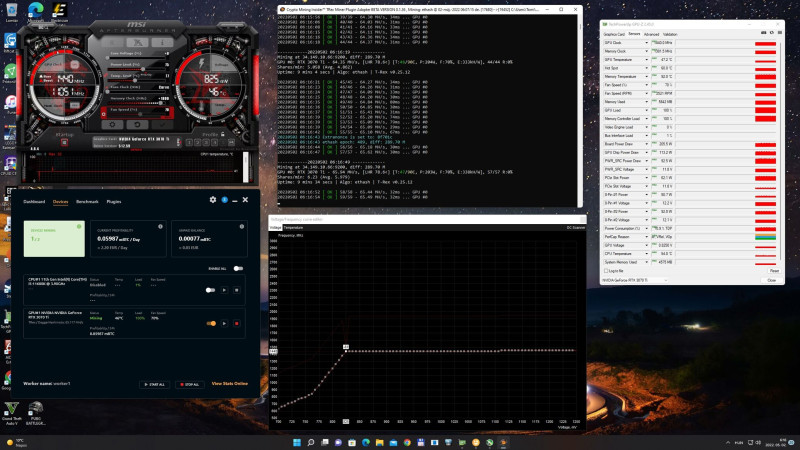This screenshot has height=450, width=800.
Task: Toggle Enable All switch in NiceHash
Action: 238,268
